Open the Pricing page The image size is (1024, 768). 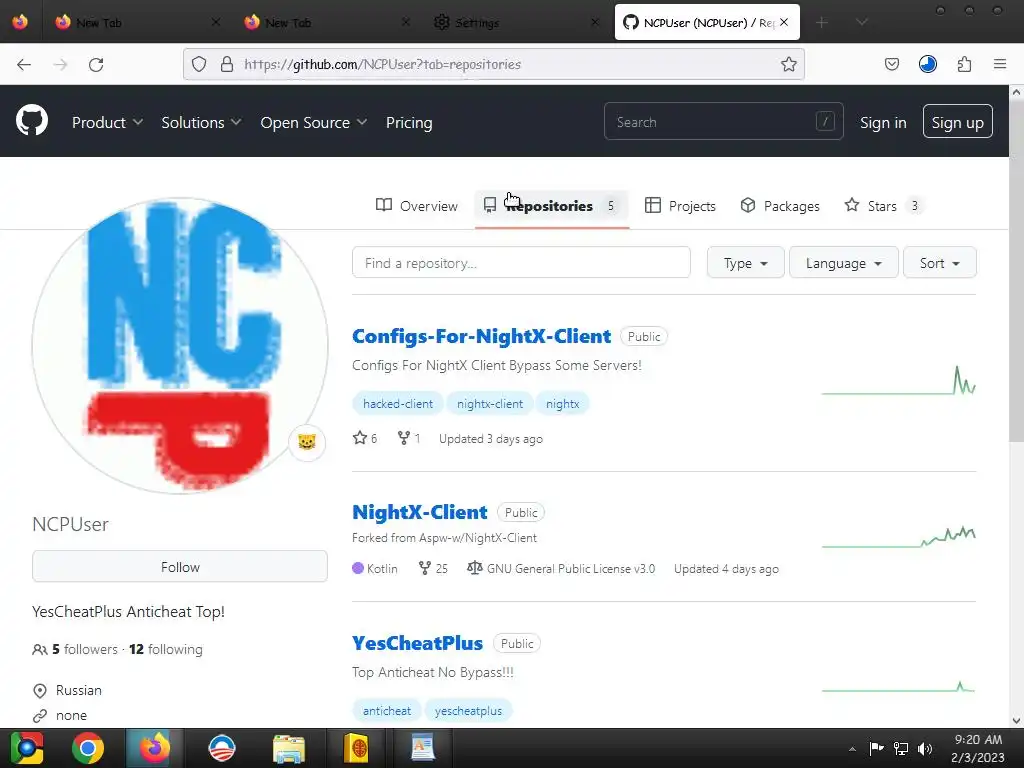(409, 122)
